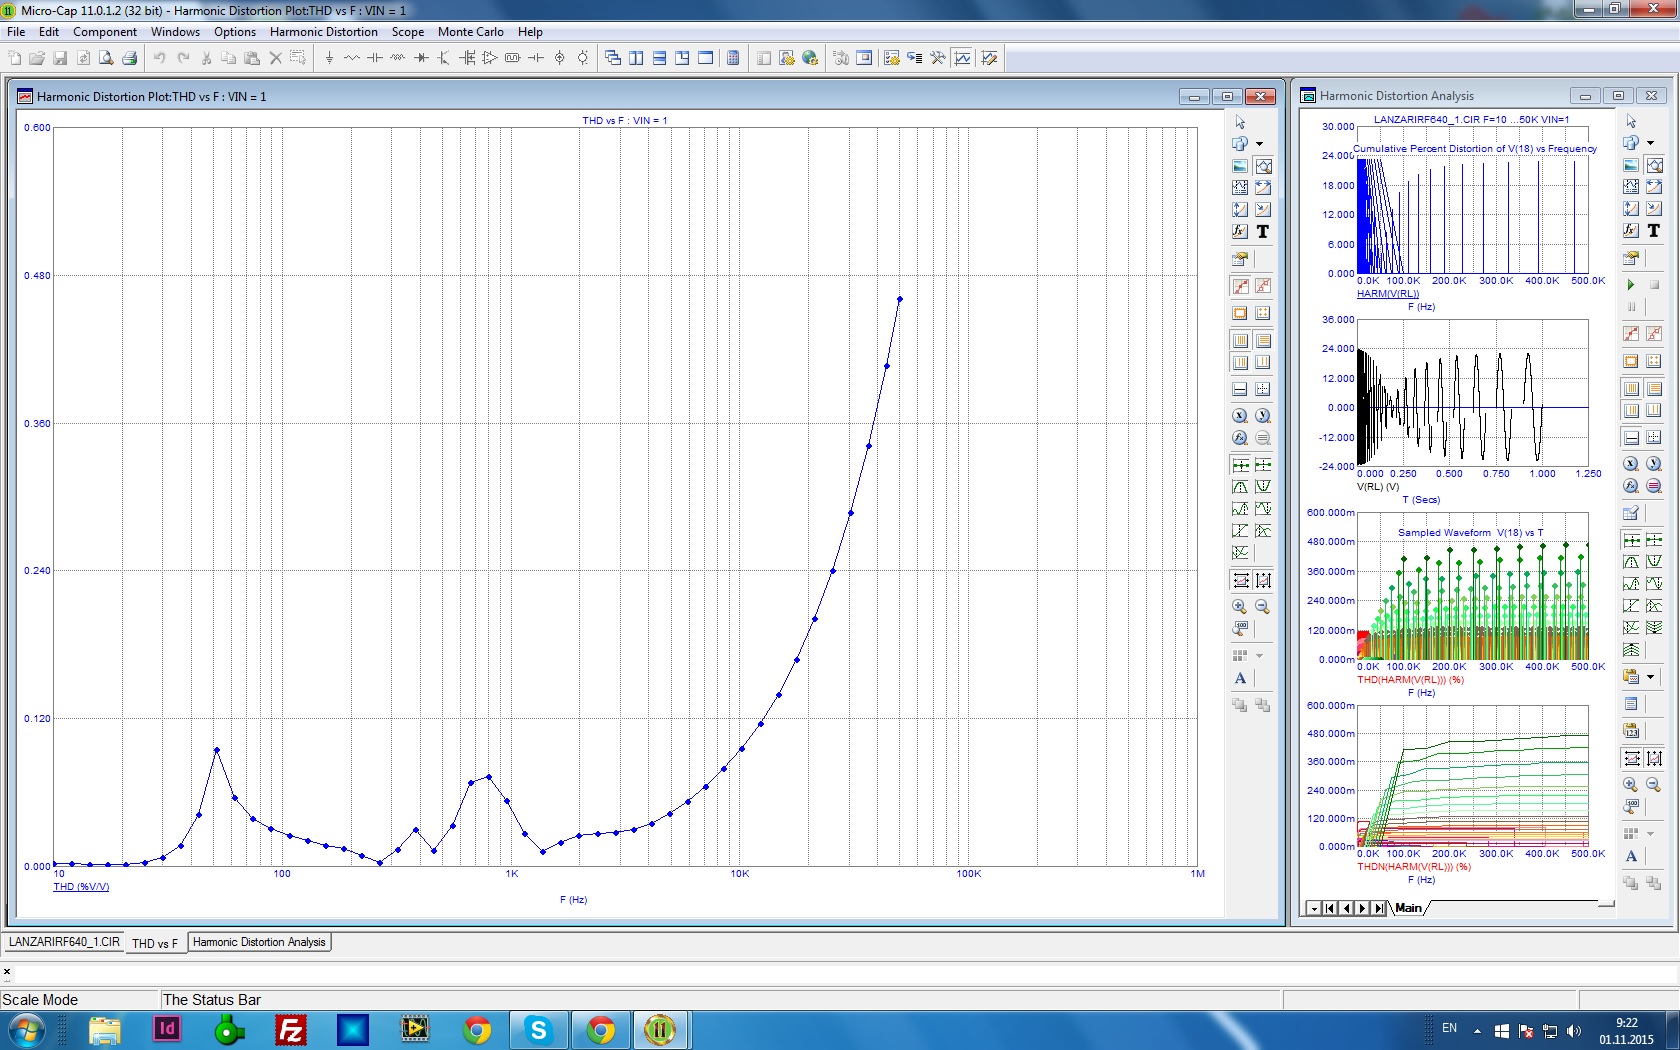Click the THD (%V/V) axis label link
1680x1050 pixels.
point(81,887)
